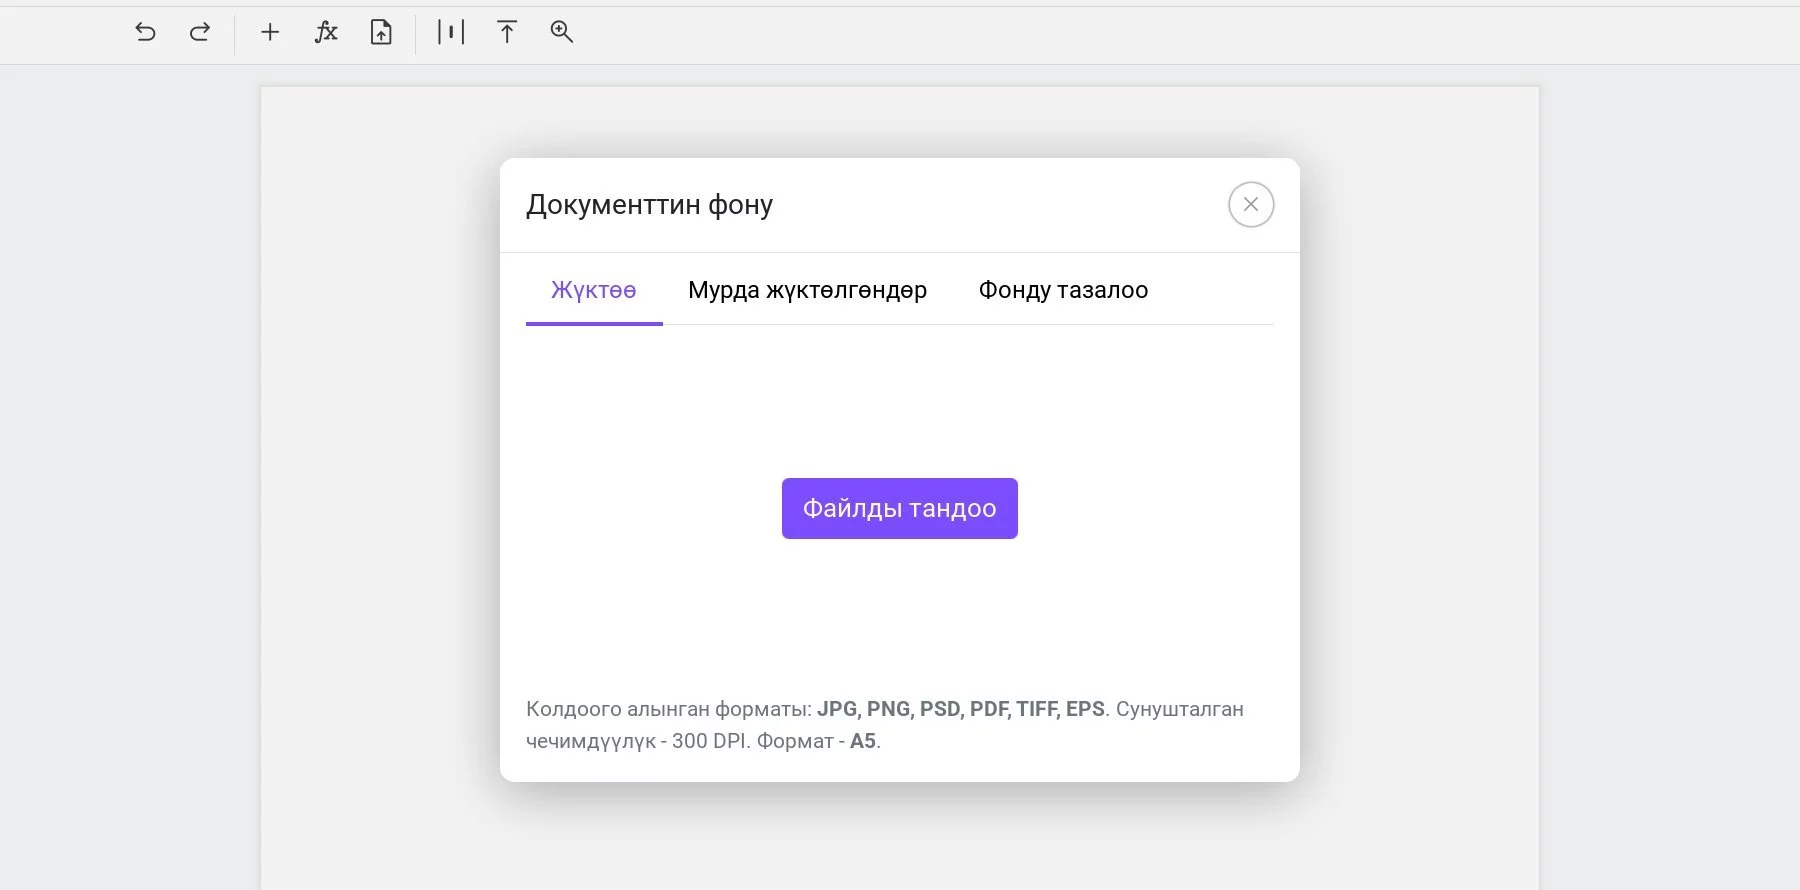
Task: Close the Документтин фону dialog
Action: click(1251, 204)
